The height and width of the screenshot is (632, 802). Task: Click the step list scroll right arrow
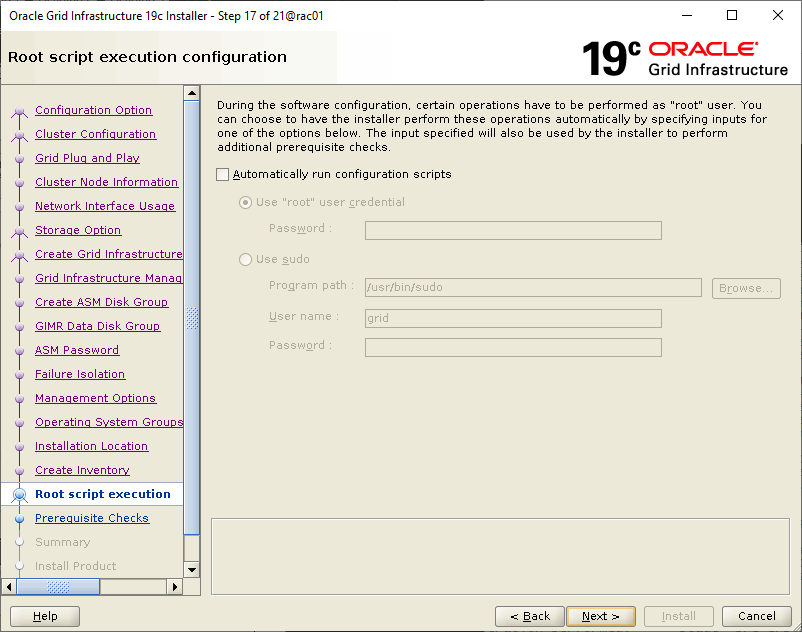174,587
